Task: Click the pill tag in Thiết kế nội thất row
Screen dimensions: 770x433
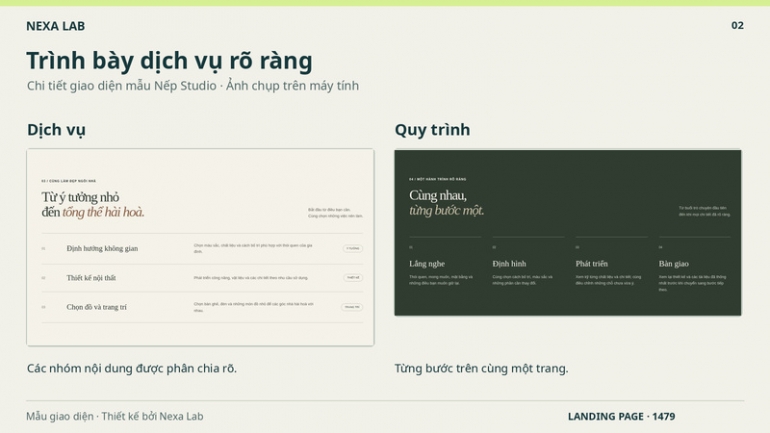Action: tap(353, 278)
